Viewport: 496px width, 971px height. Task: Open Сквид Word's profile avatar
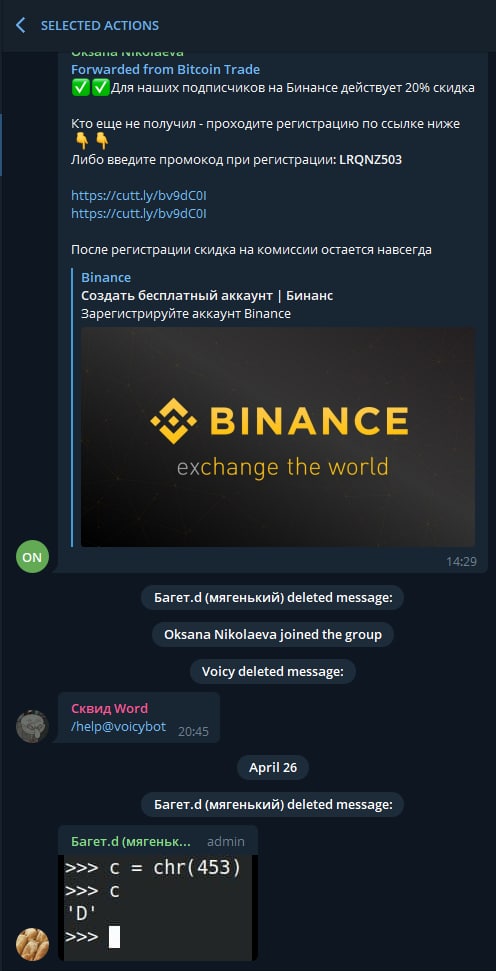tap(32, 726)
